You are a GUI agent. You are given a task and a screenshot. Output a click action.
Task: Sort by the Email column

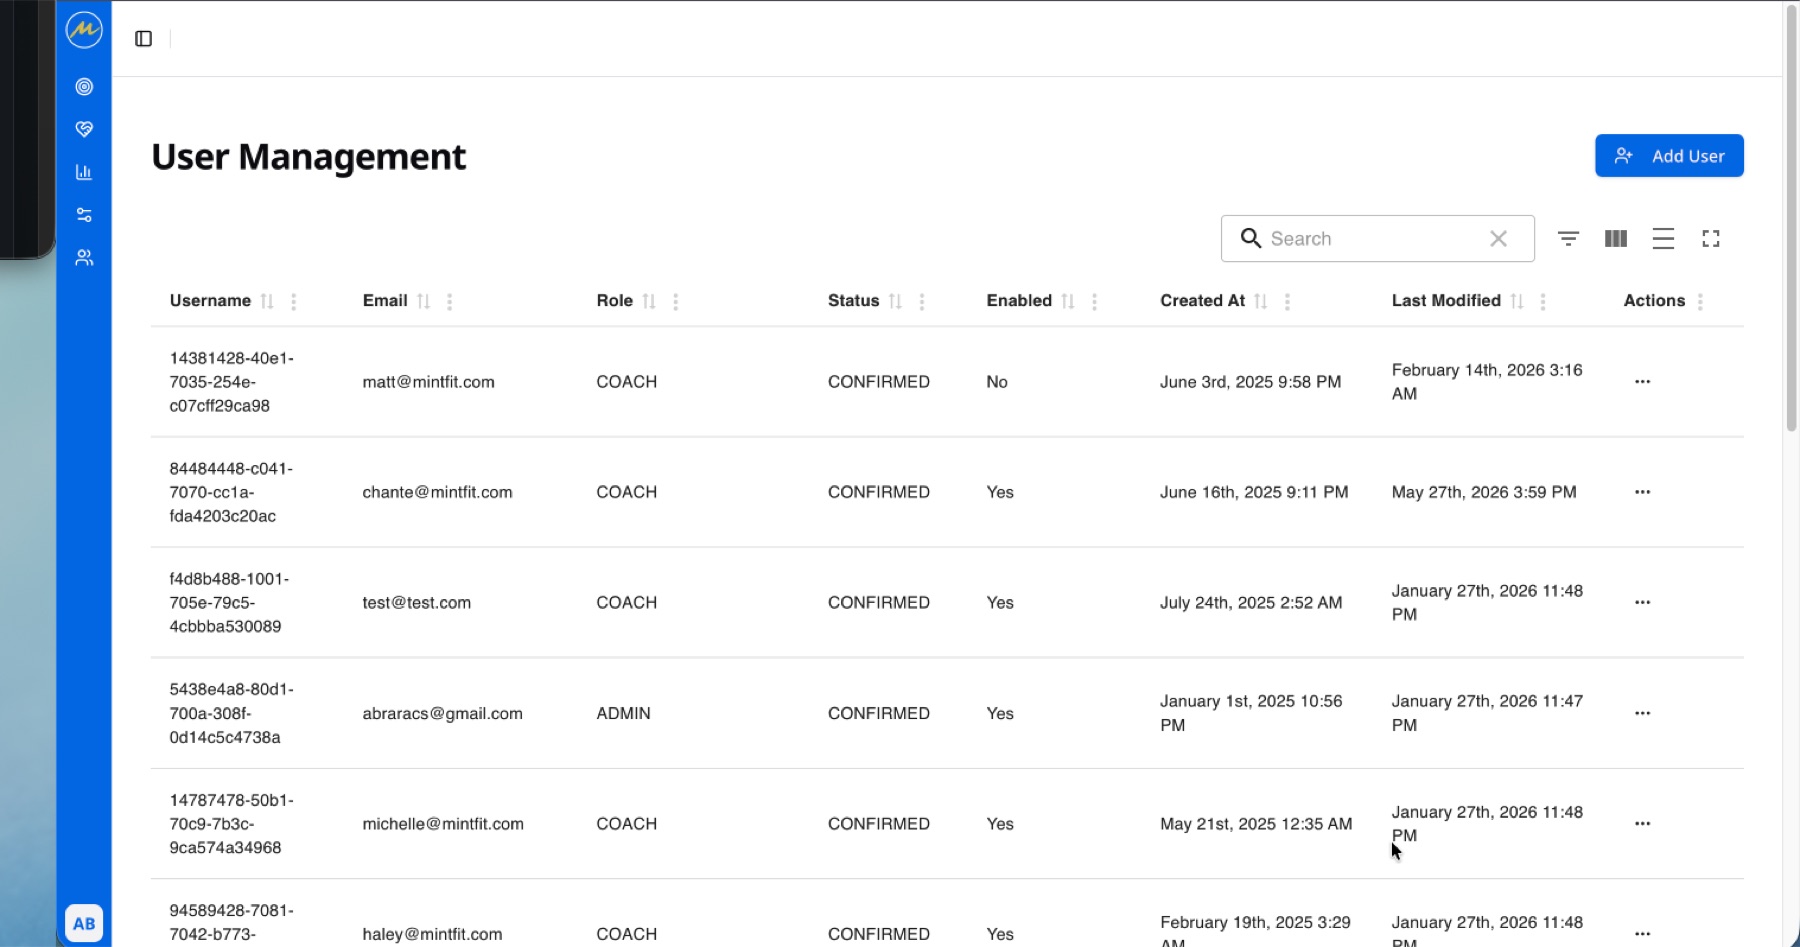[424, 301]
